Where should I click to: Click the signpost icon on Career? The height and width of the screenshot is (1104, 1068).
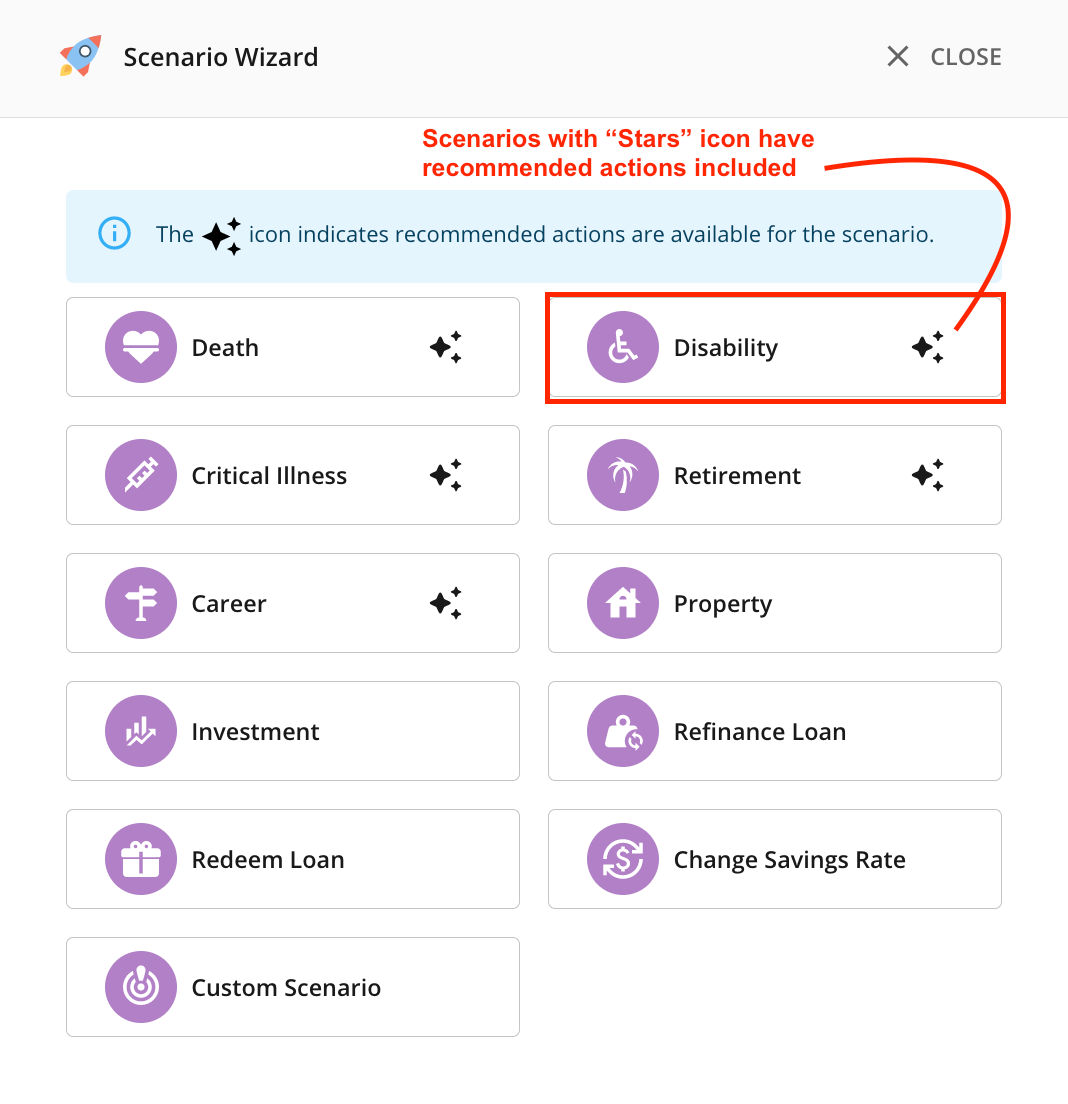point(141,603)
